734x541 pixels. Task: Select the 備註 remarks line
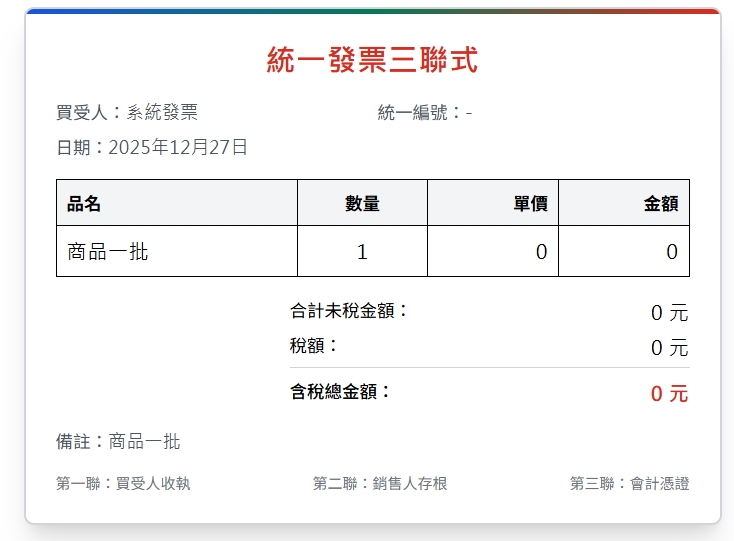point(118,442)
